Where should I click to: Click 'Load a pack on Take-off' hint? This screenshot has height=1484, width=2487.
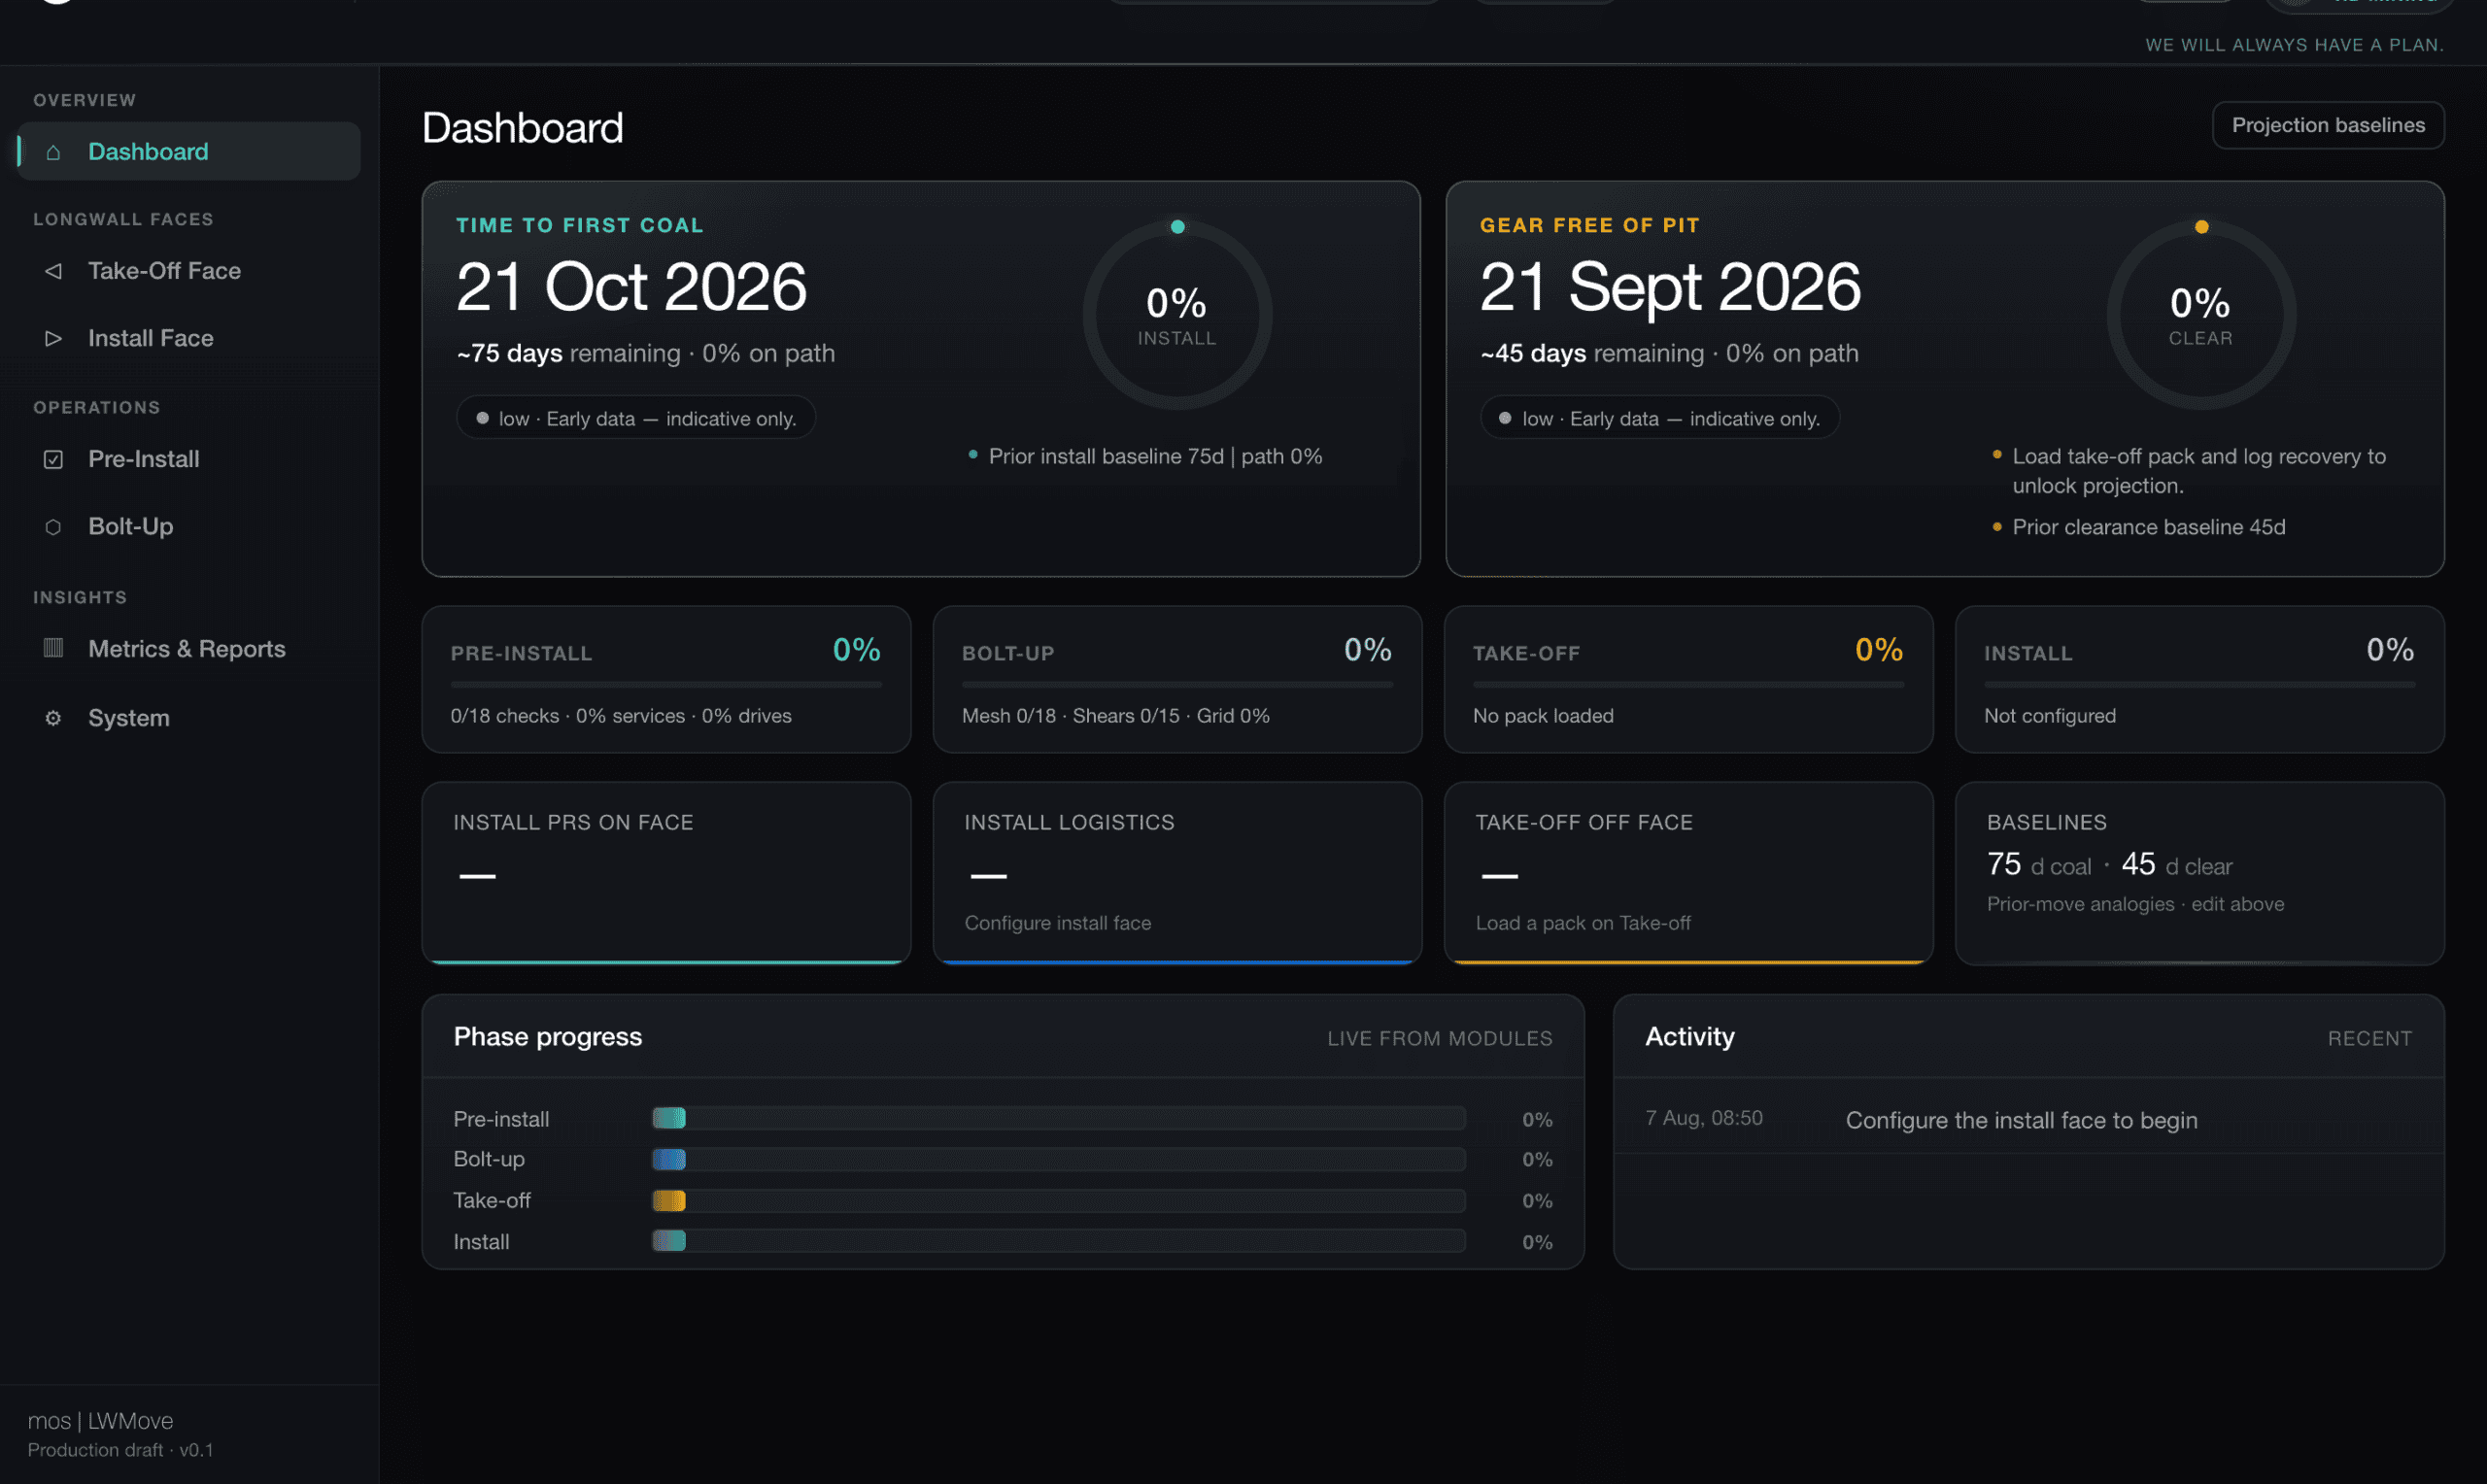(x=1583, y=923)
